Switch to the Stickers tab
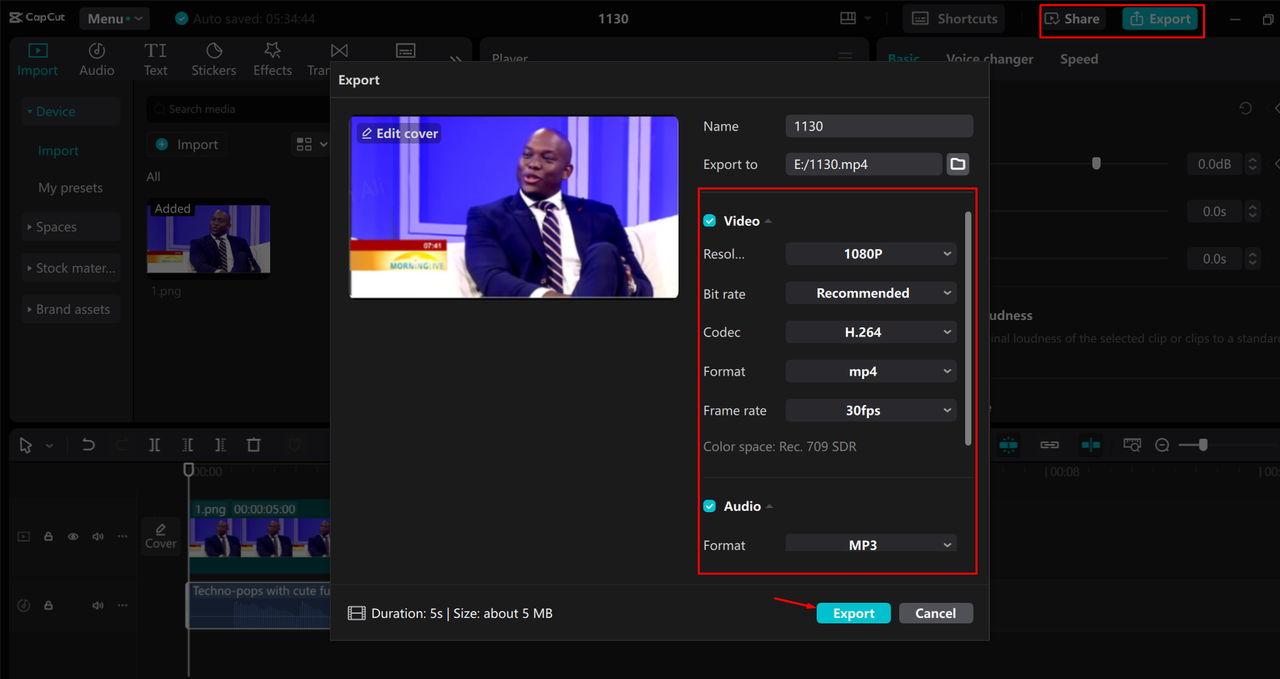1280x679 pixels. [214, 60]
